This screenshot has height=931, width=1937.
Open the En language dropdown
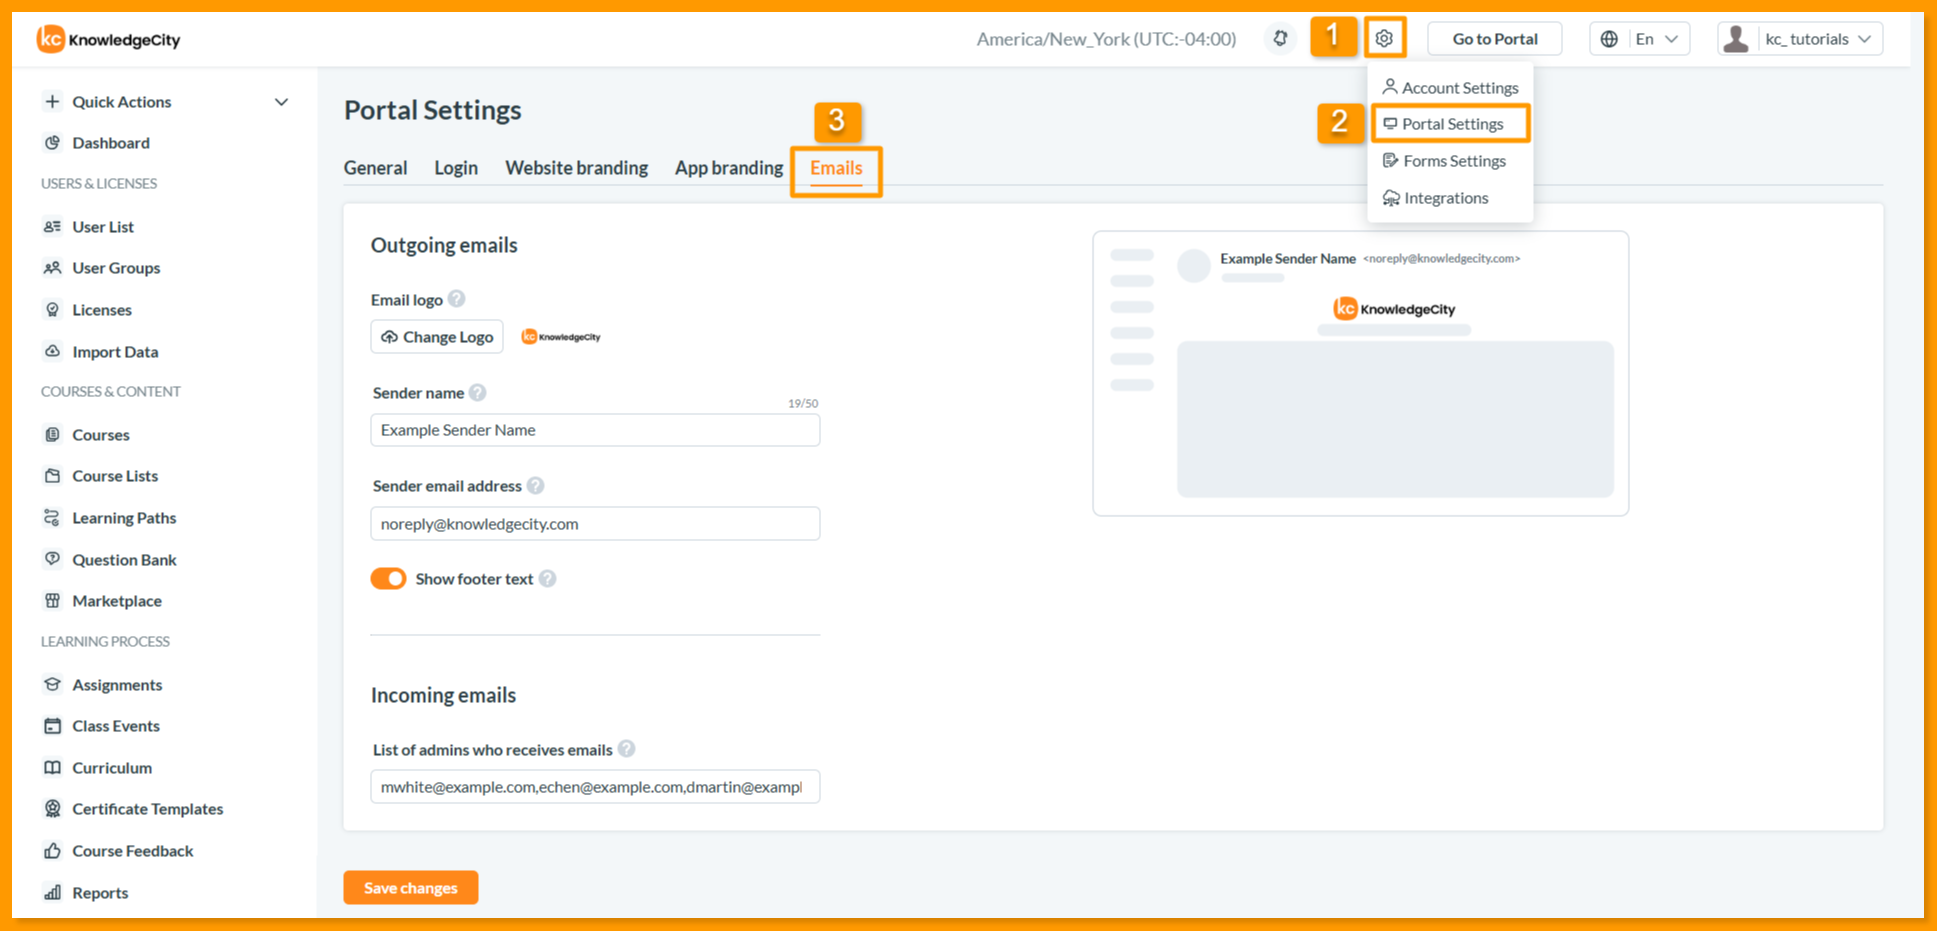(1640, 39)
